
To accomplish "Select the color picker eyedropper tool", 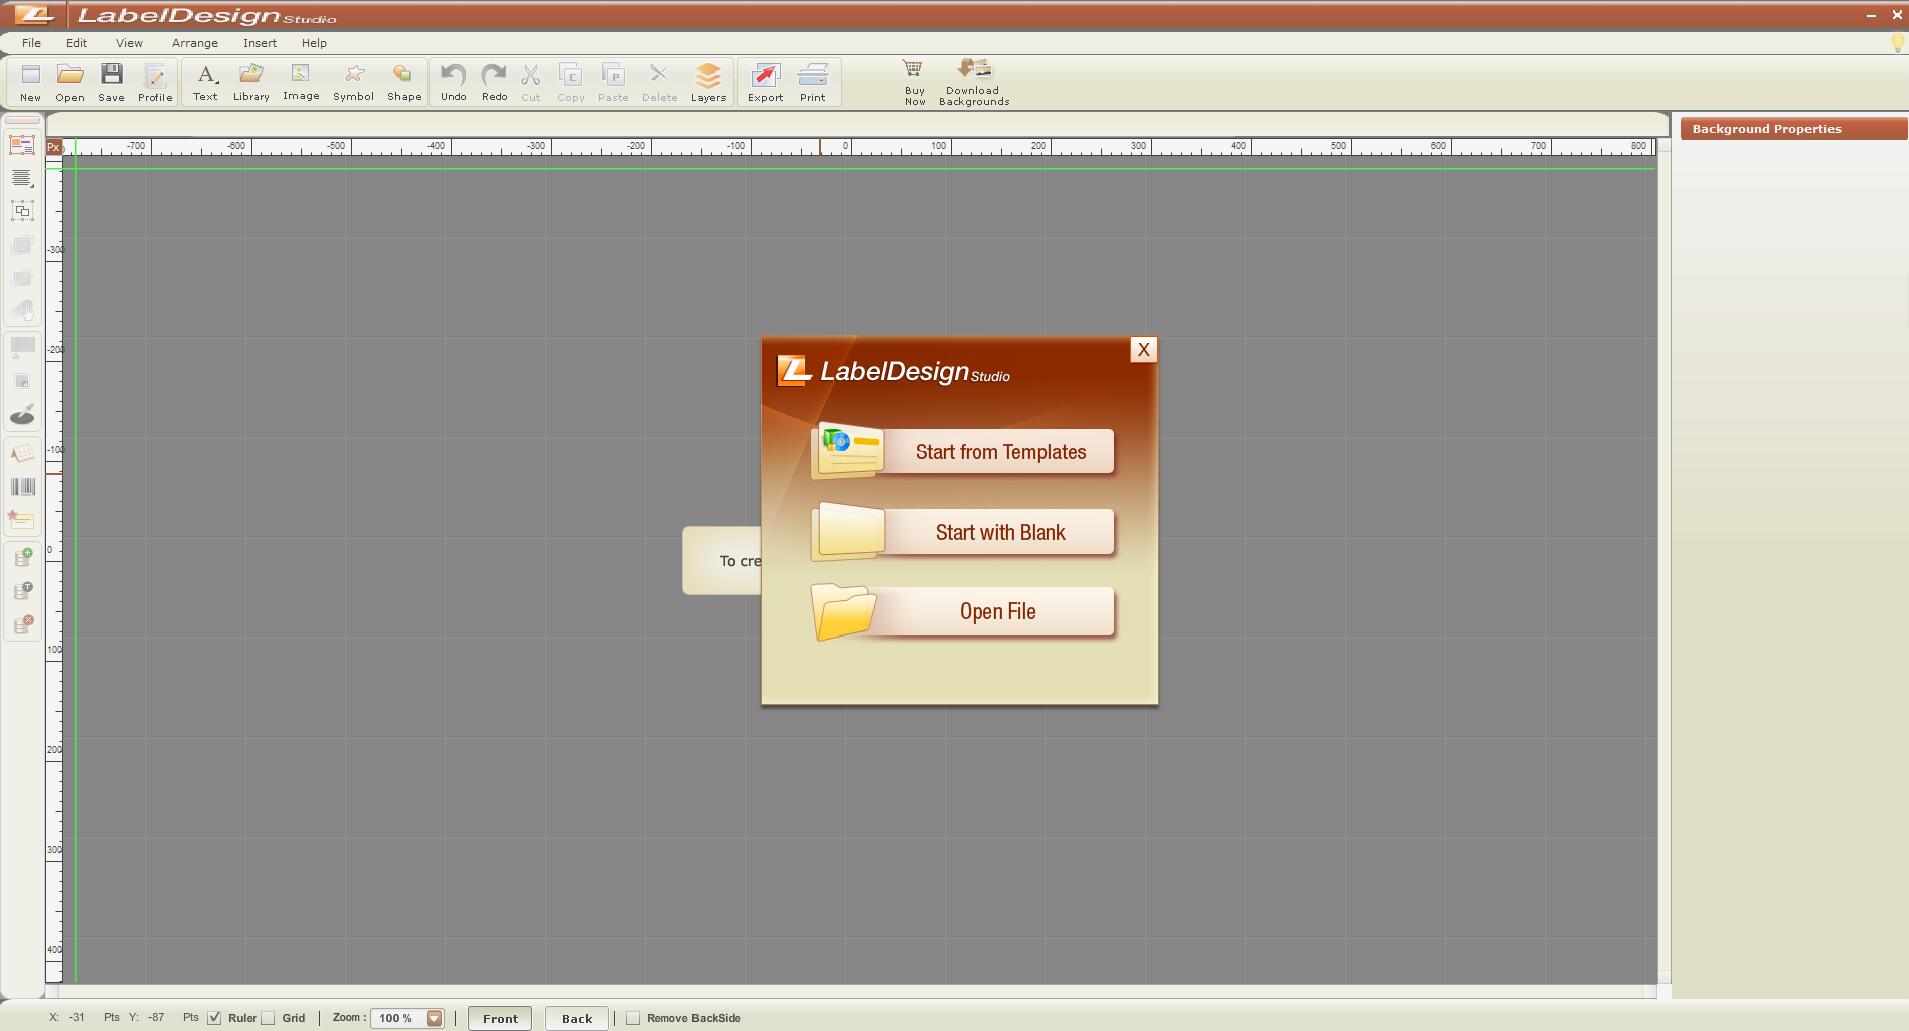I will pyautogui.click(x=22, y=415).
